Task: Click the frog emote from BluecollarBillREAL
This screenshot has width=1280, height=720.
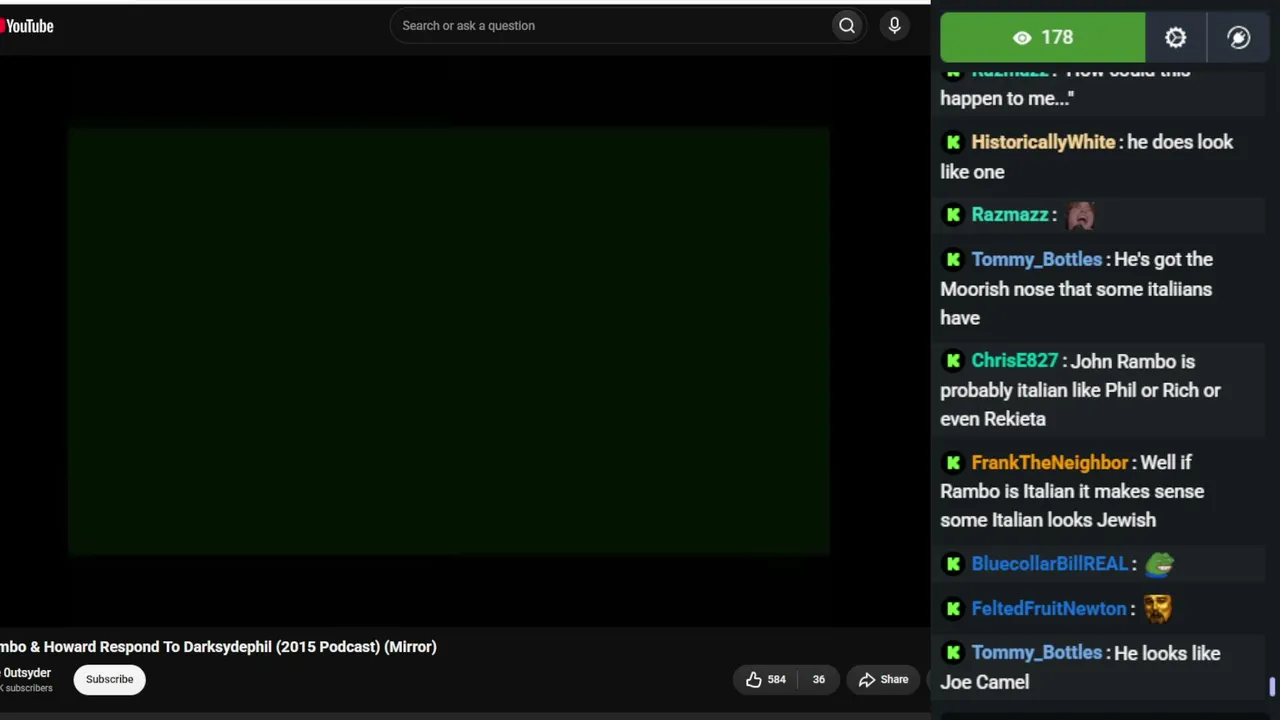Action: (x=1159, y=564)
